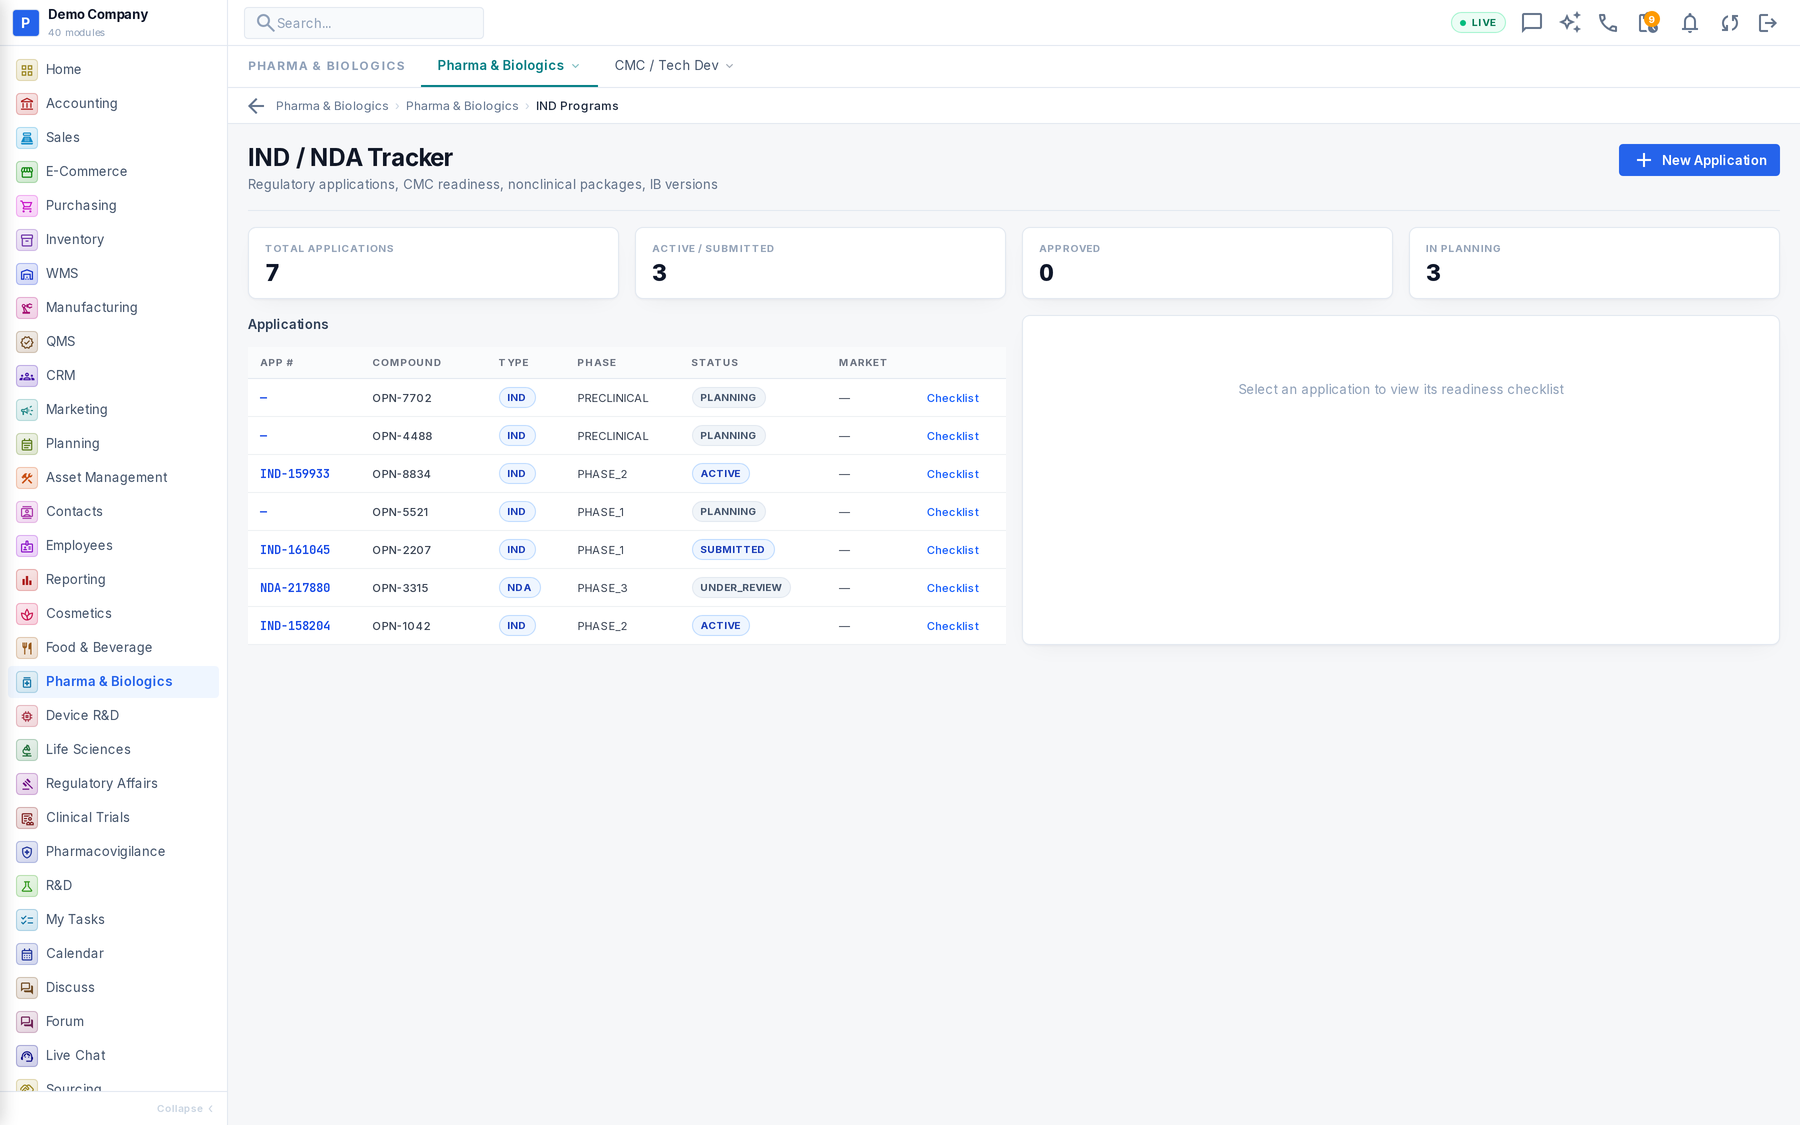Open the AI sparkle assistant icon
The image size is (1800, 1125).
1570,23
